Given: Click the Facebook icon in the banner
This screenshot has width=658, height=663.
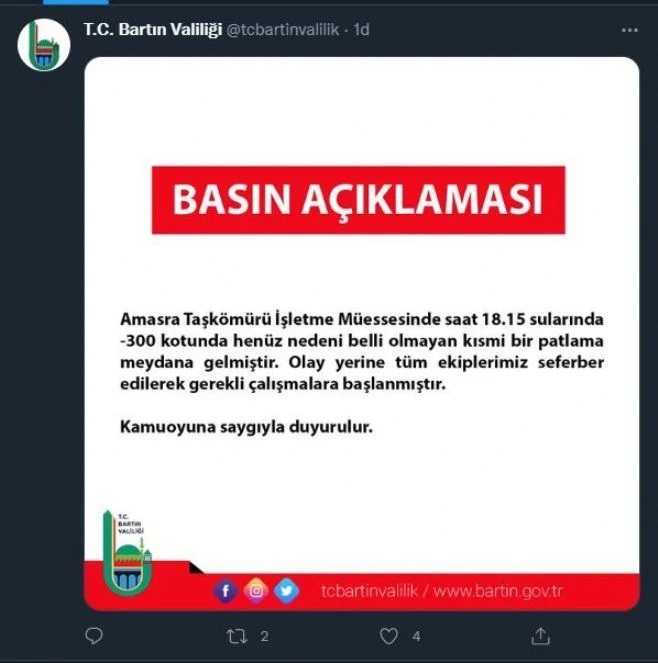Looking at the screenshot, I should pos(226,590).
